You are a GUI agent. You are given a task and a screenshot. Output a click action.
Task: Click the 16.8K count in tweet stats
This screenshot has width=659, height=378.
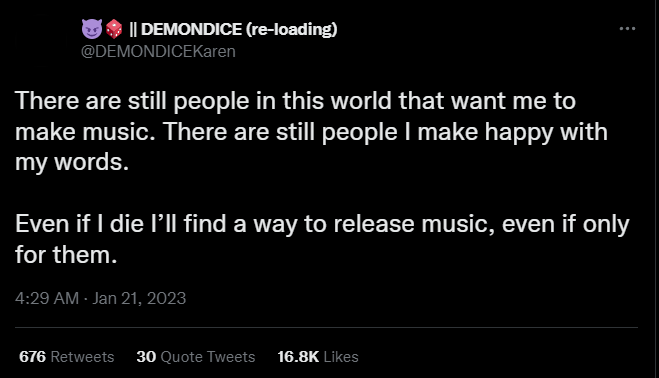tap(298, 357)
